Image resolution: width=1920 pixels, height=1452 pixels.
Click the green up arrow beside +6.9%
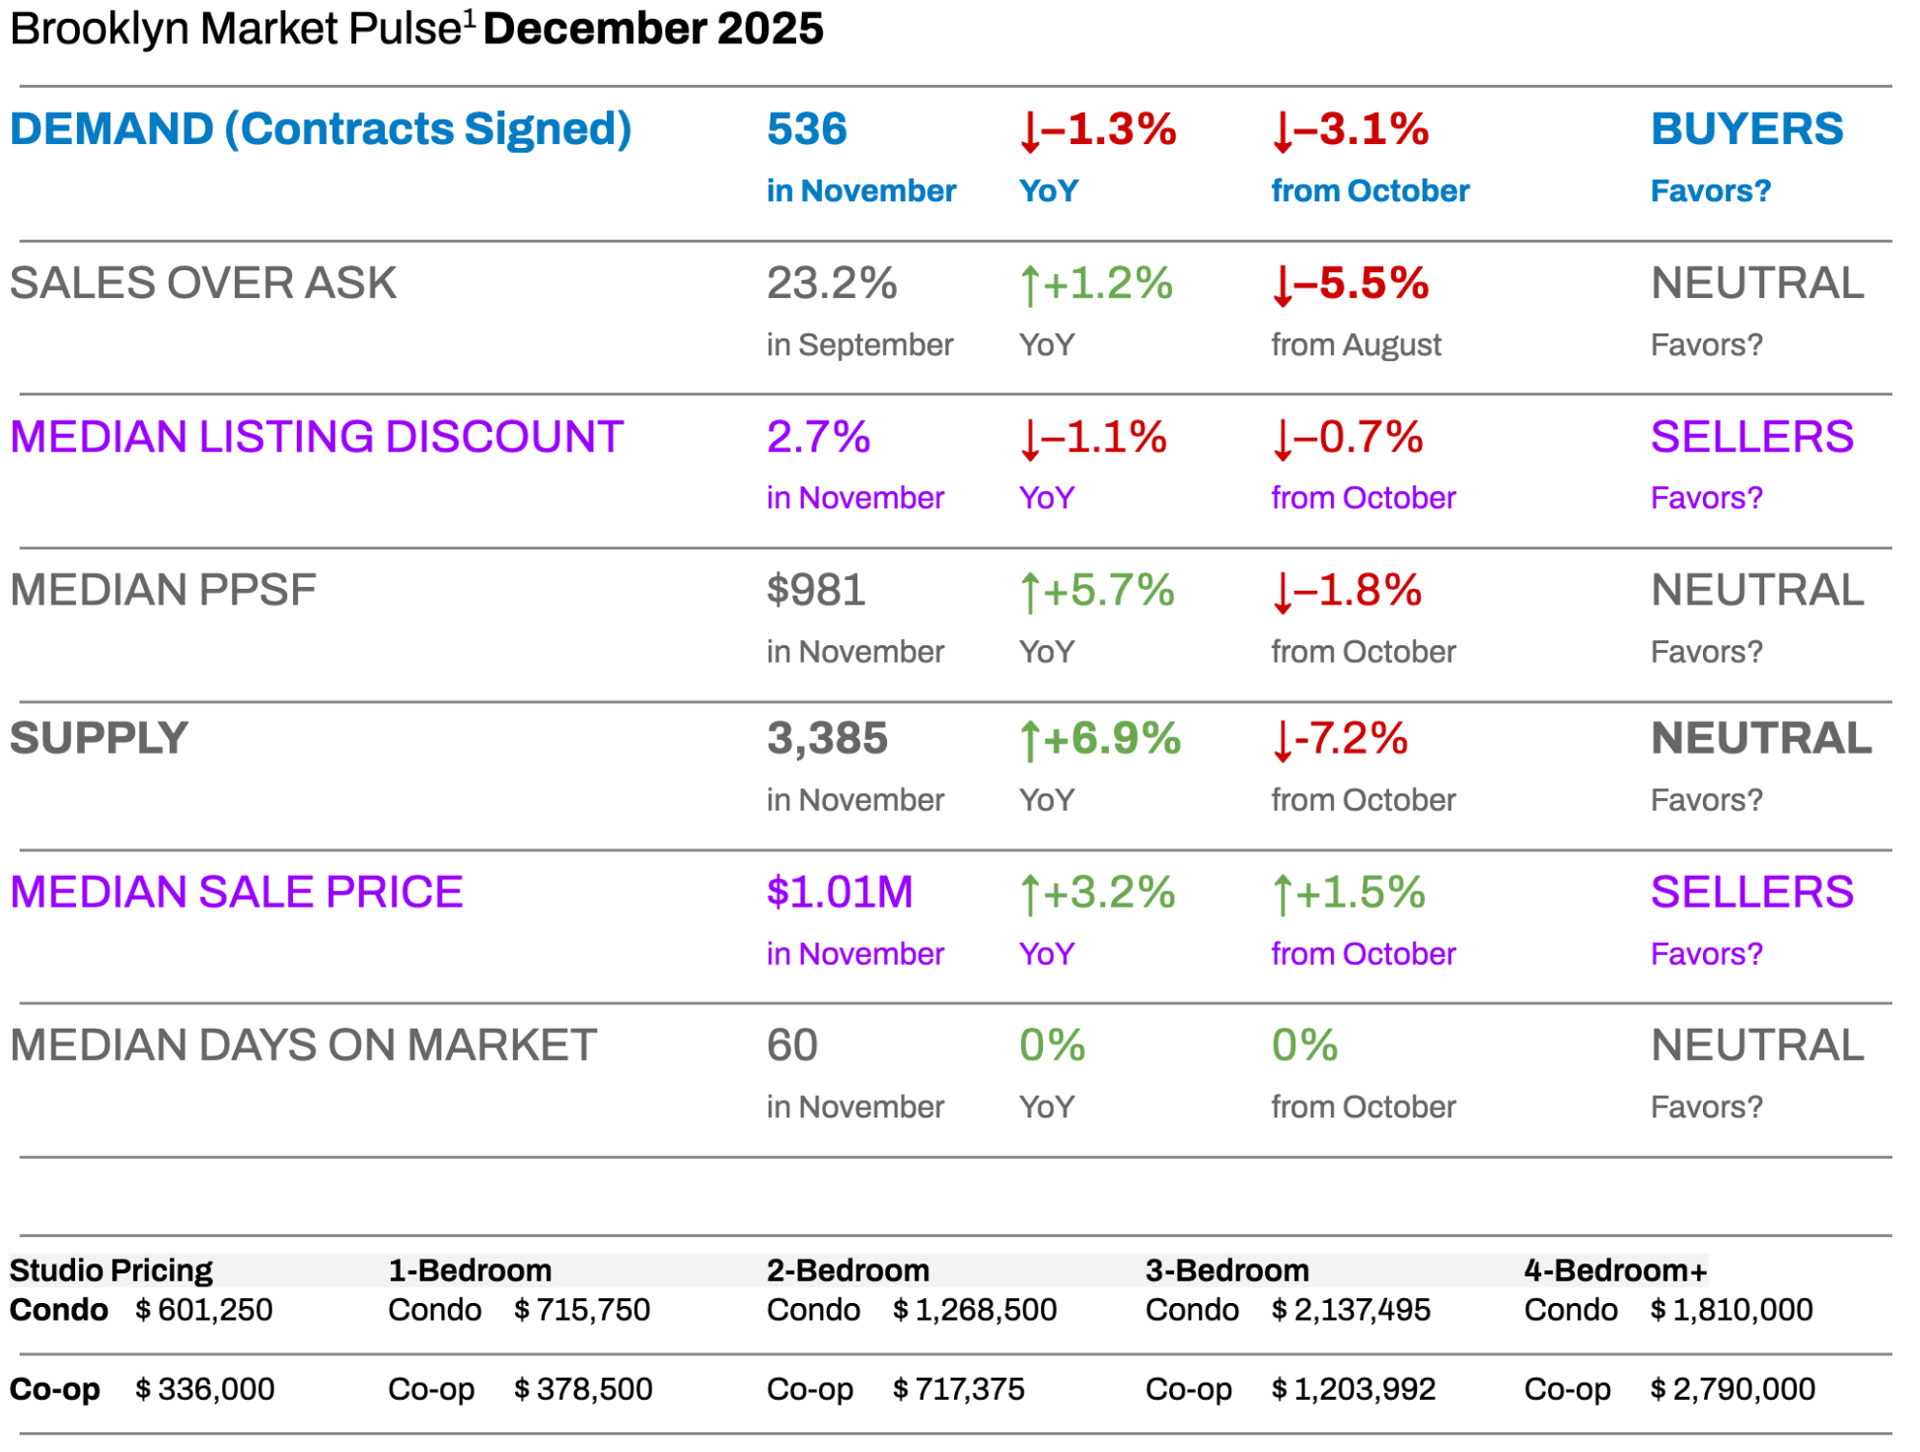[1029, 742]
